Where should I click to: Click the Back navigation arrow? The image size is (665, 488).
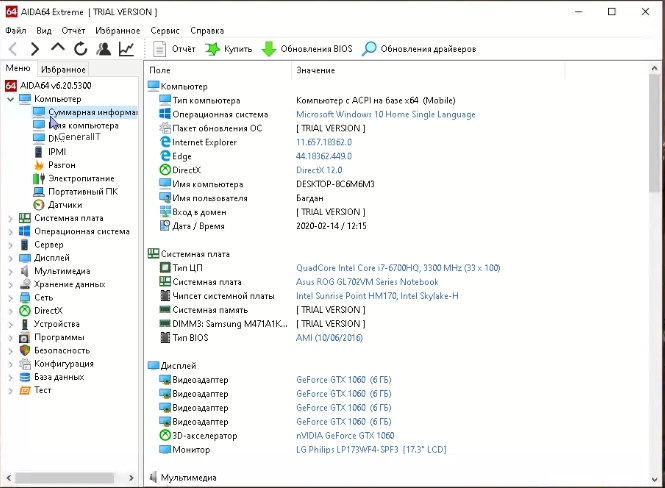(13, 49)
